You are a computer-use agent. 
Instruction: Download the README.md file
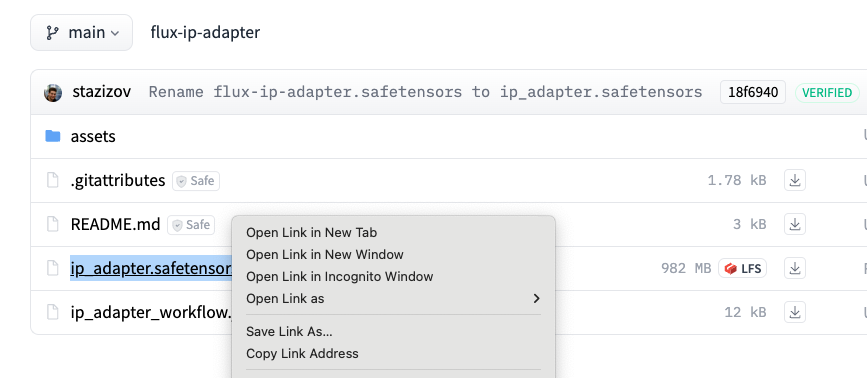(x=795, y=224)
